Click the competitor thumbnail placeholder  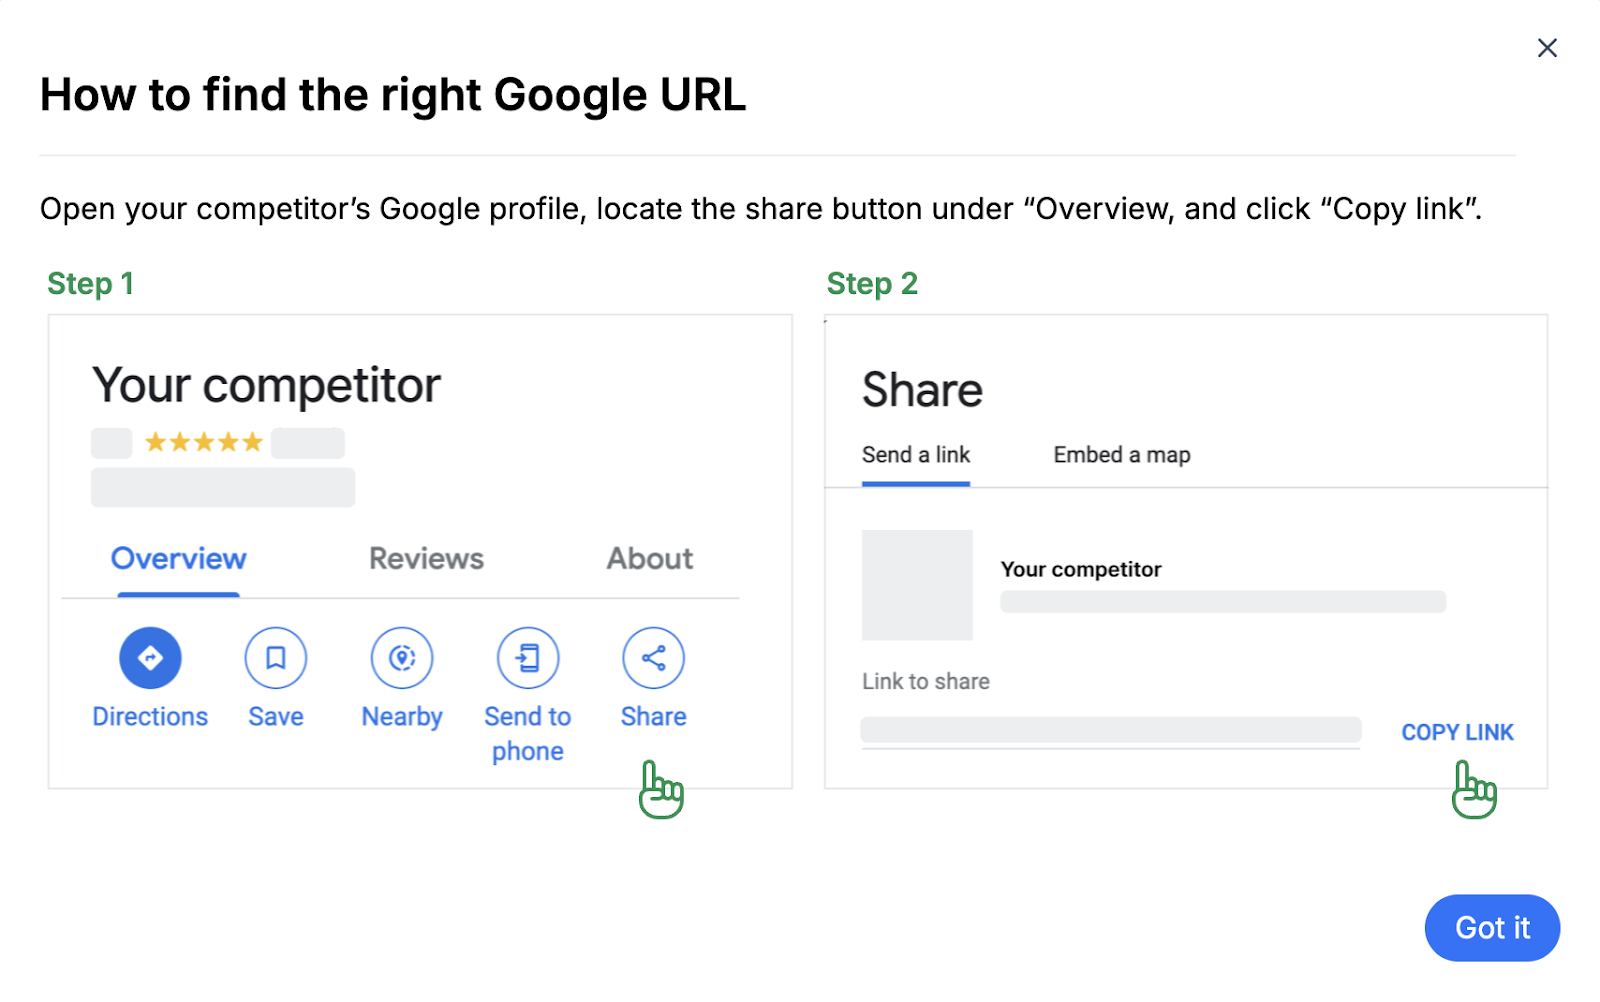coord(917,585)
